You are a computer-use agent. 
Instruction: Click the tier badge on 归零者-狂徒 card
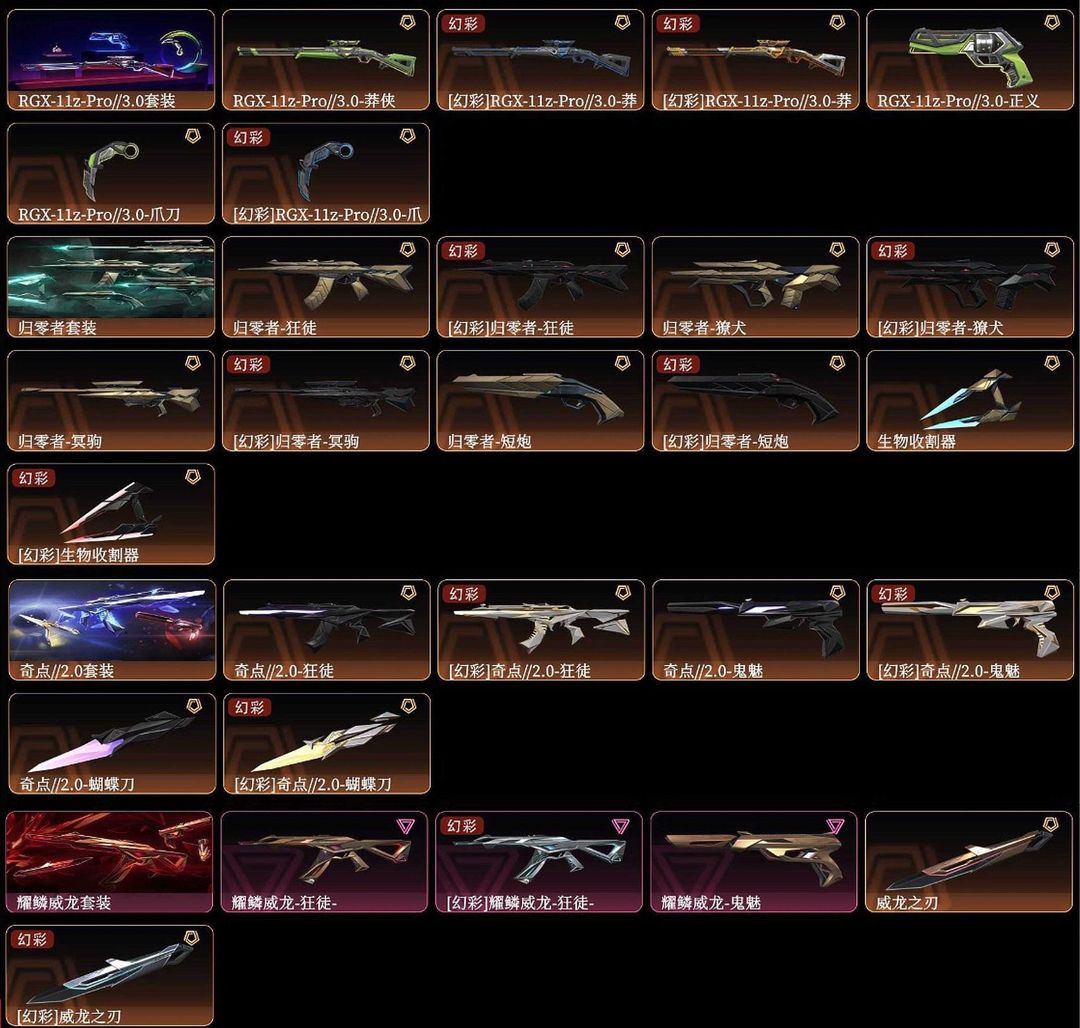pos(408,249)
